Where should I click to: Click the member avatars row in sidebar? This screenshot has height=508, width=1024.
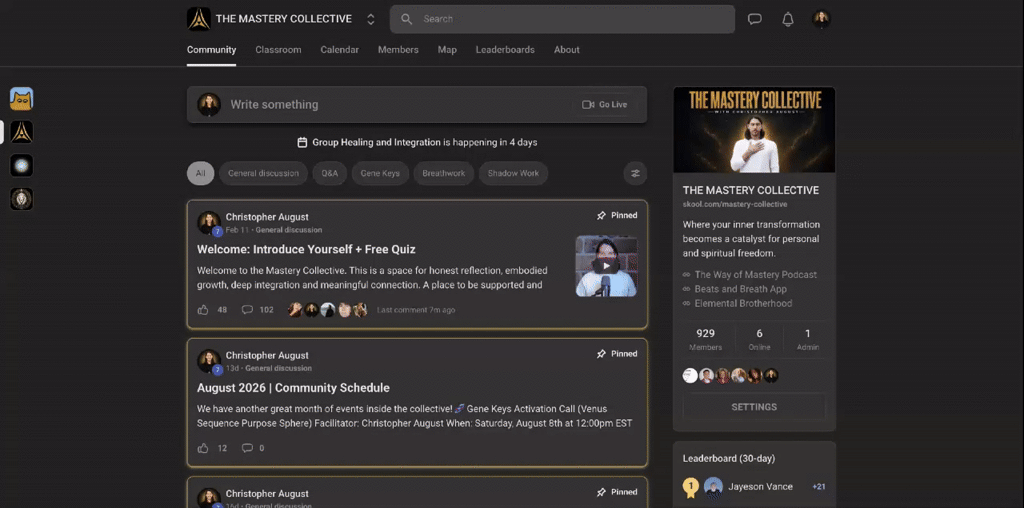click(x=731, y=375)
